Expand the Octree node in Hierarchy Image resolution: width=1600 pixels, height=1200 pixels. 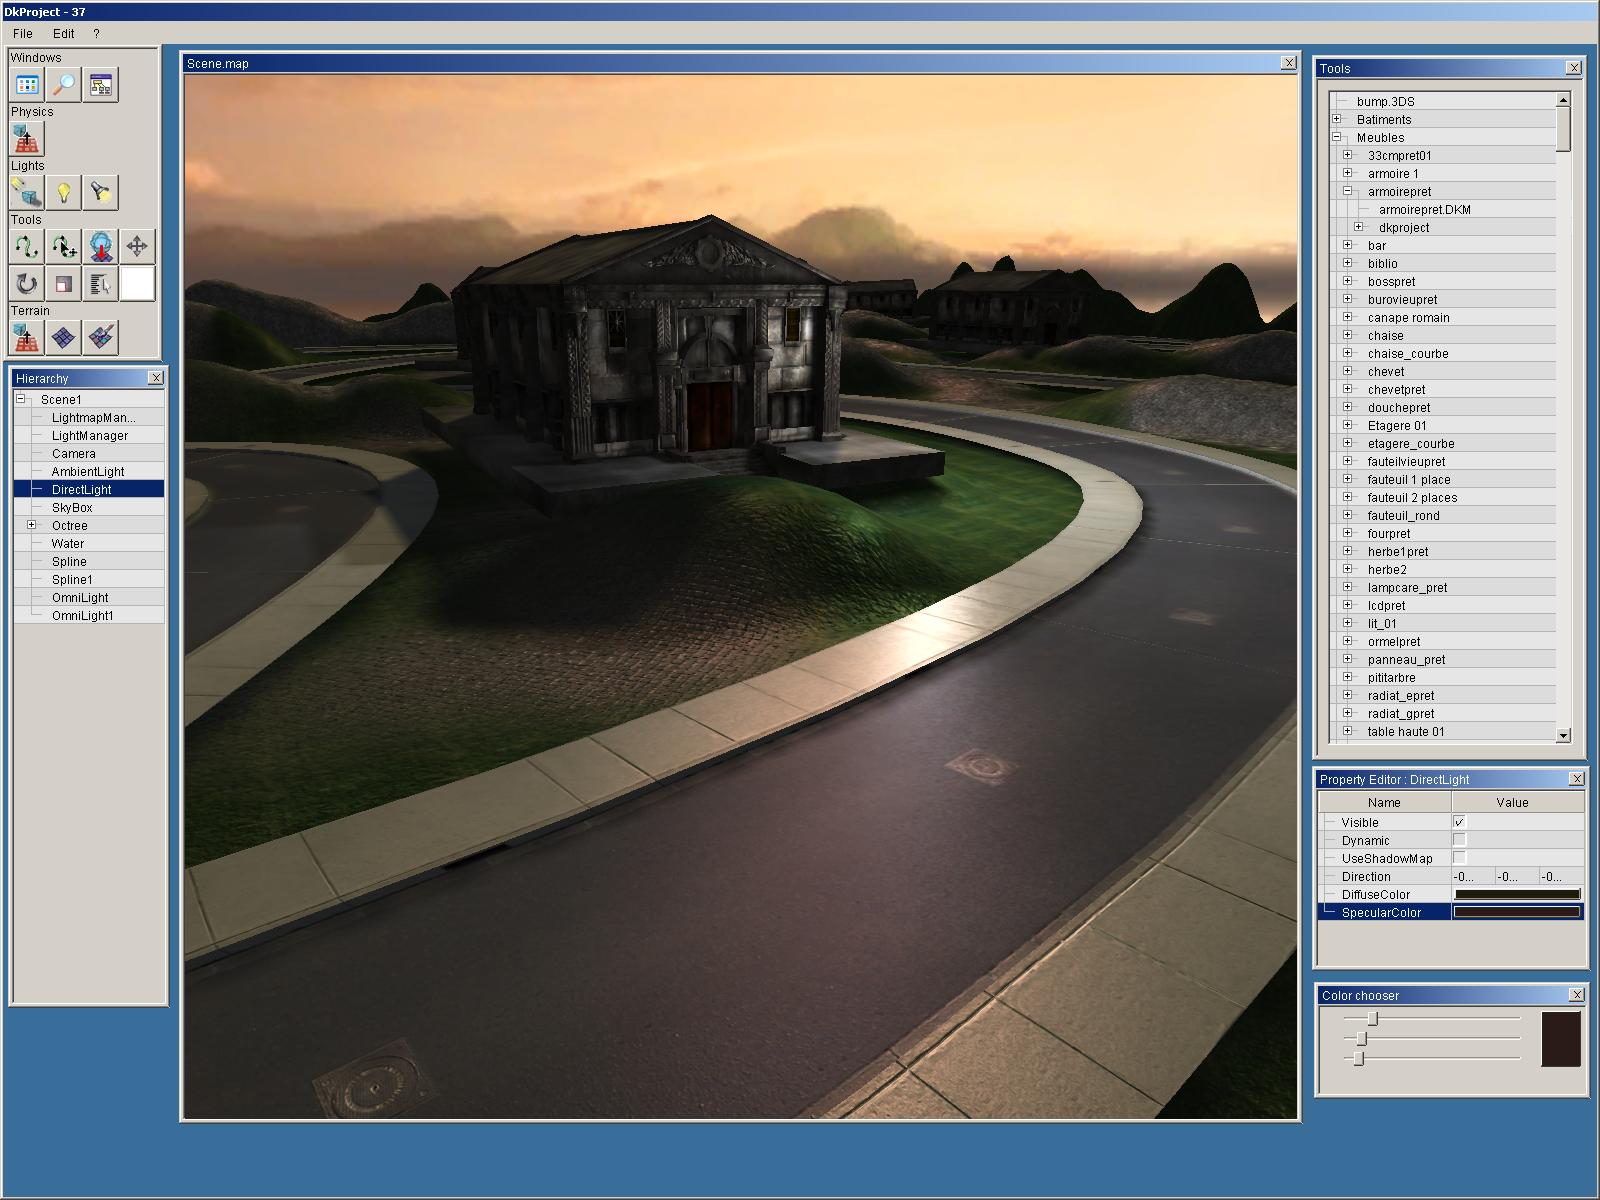[31, 525]
